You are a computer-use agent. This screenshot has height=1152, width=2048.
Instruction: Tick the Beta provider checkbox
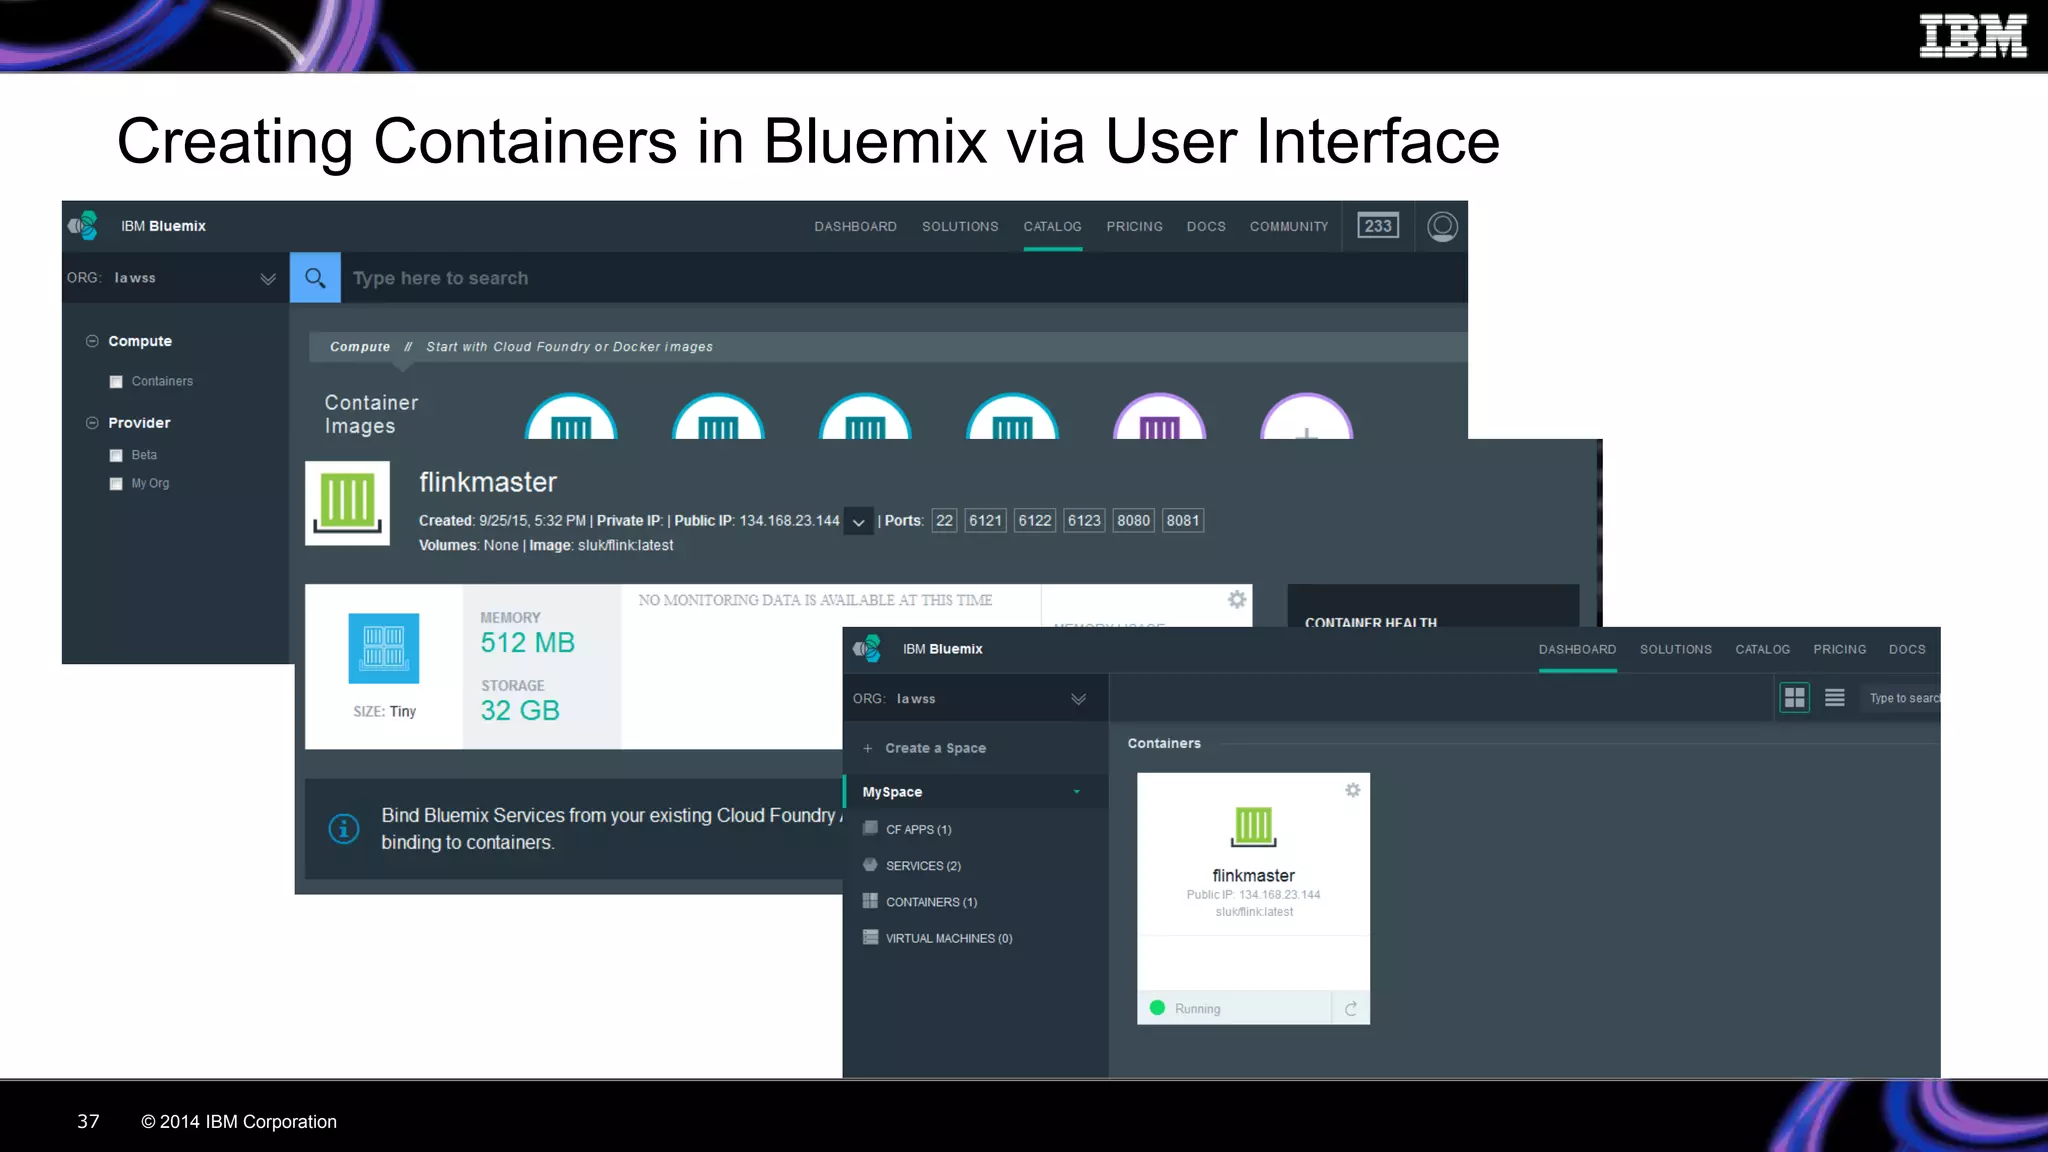pos(116,455)
